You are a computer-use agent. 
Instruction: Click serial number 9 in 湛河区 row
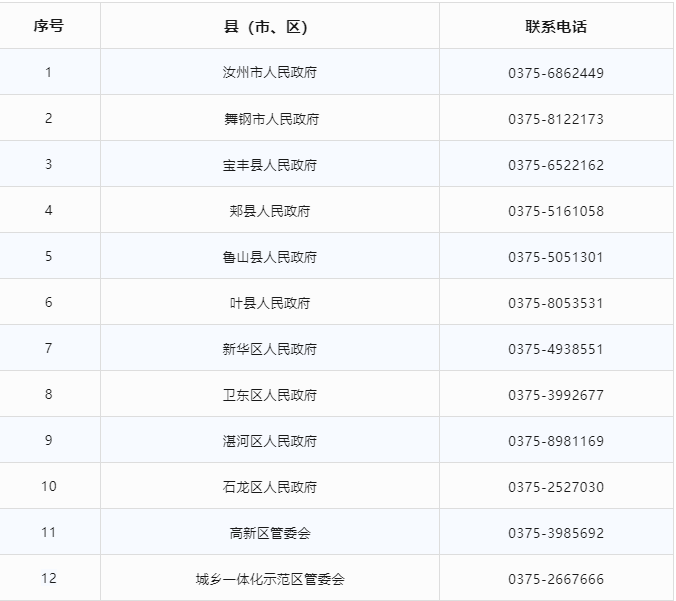[49, 441]
